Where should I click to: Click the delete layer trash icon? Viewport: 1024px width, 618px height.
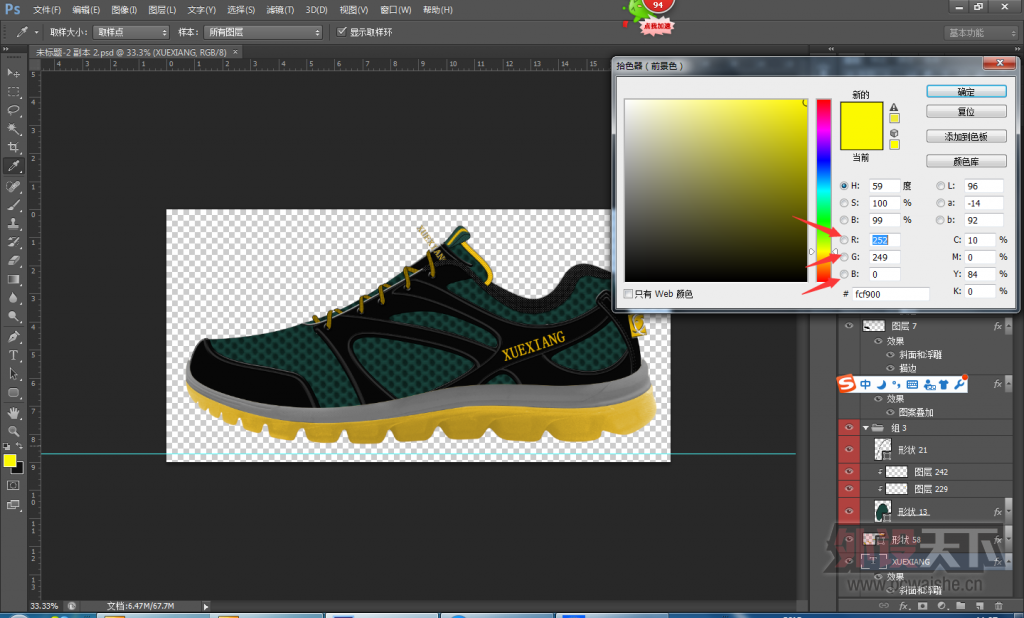click(998, 606)
